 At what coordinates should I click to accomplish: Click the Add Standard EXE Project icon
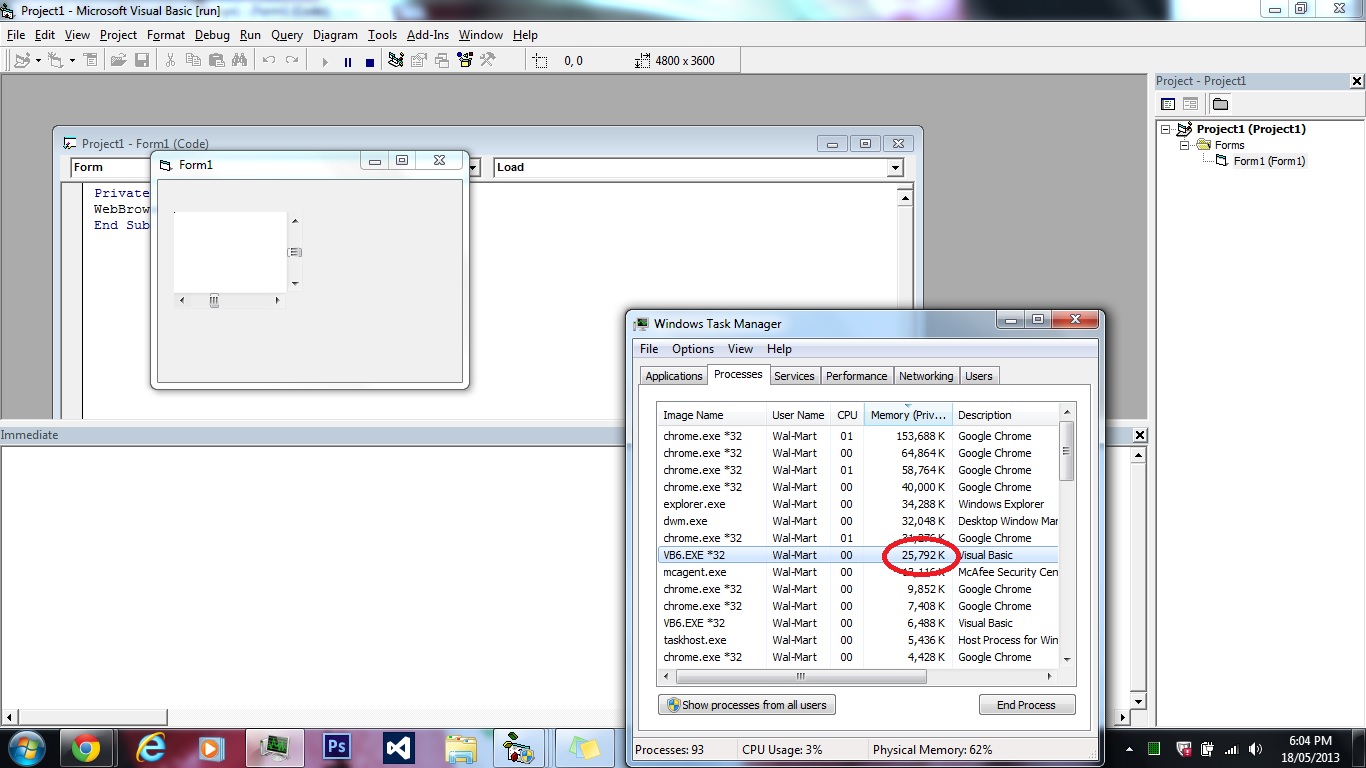pos(22,61)
